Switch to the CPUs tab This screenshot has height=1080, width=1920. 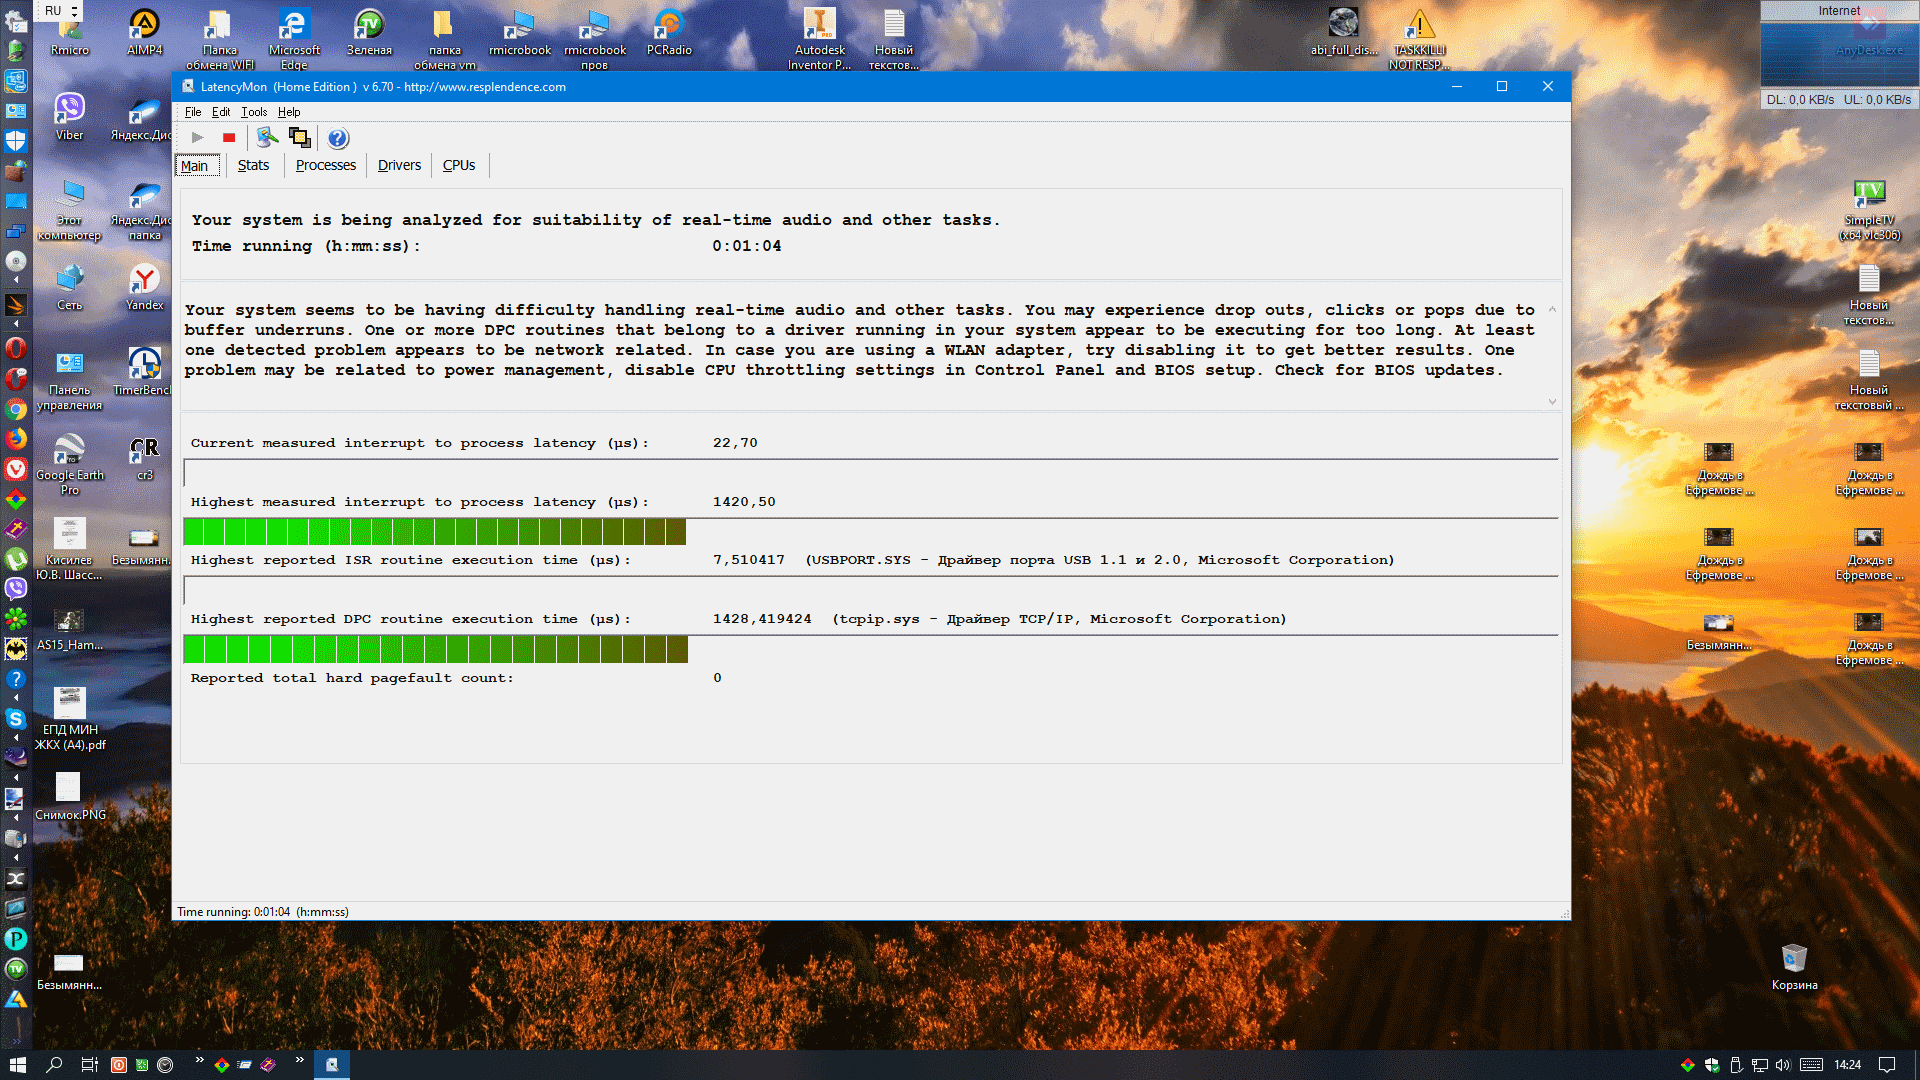(459, 166)
